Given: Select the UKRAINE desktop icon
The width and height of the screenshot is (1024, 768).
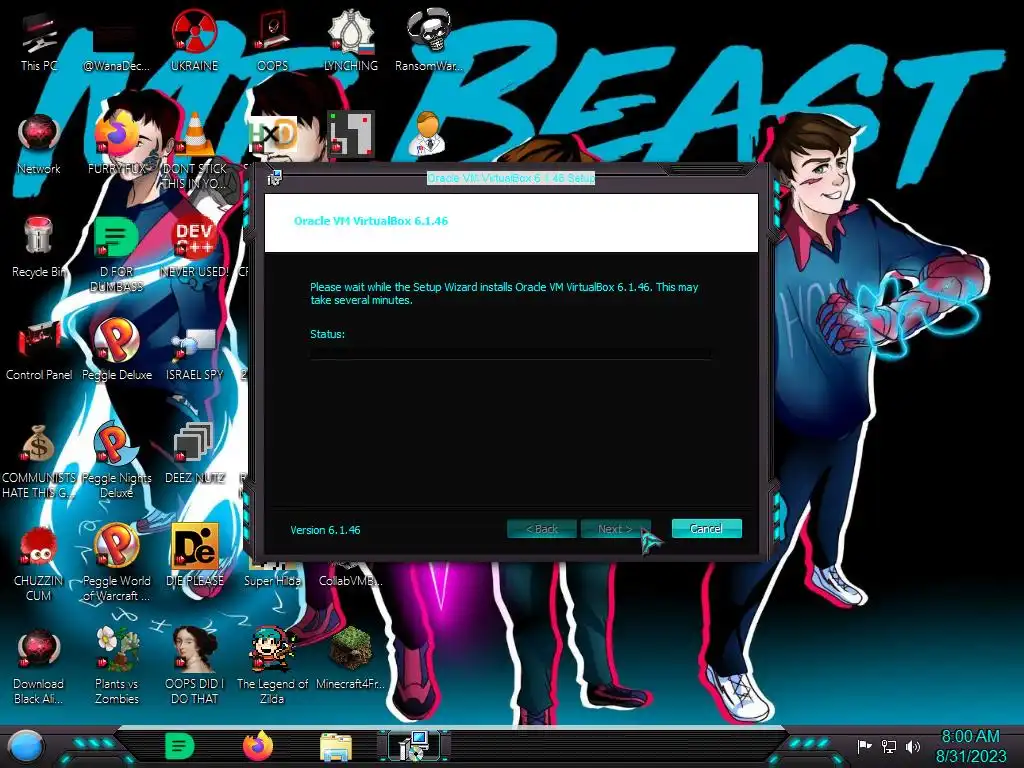Looking at the screenshot, I should tap(194, 42).
